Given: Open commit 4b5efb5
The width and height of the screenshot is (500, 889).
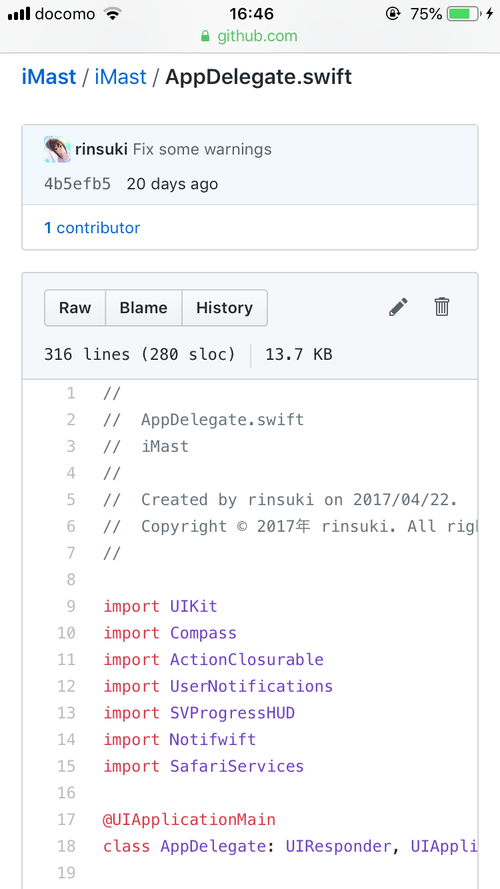Looking at the screenshot, I should click(78, 184).
